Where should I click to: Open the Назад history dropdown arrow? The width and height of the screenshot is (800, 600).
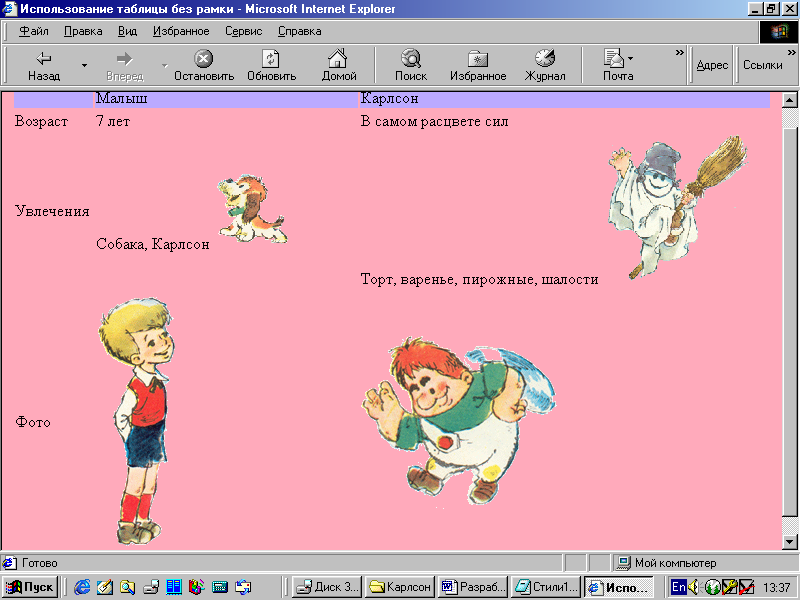pos(84,65)
